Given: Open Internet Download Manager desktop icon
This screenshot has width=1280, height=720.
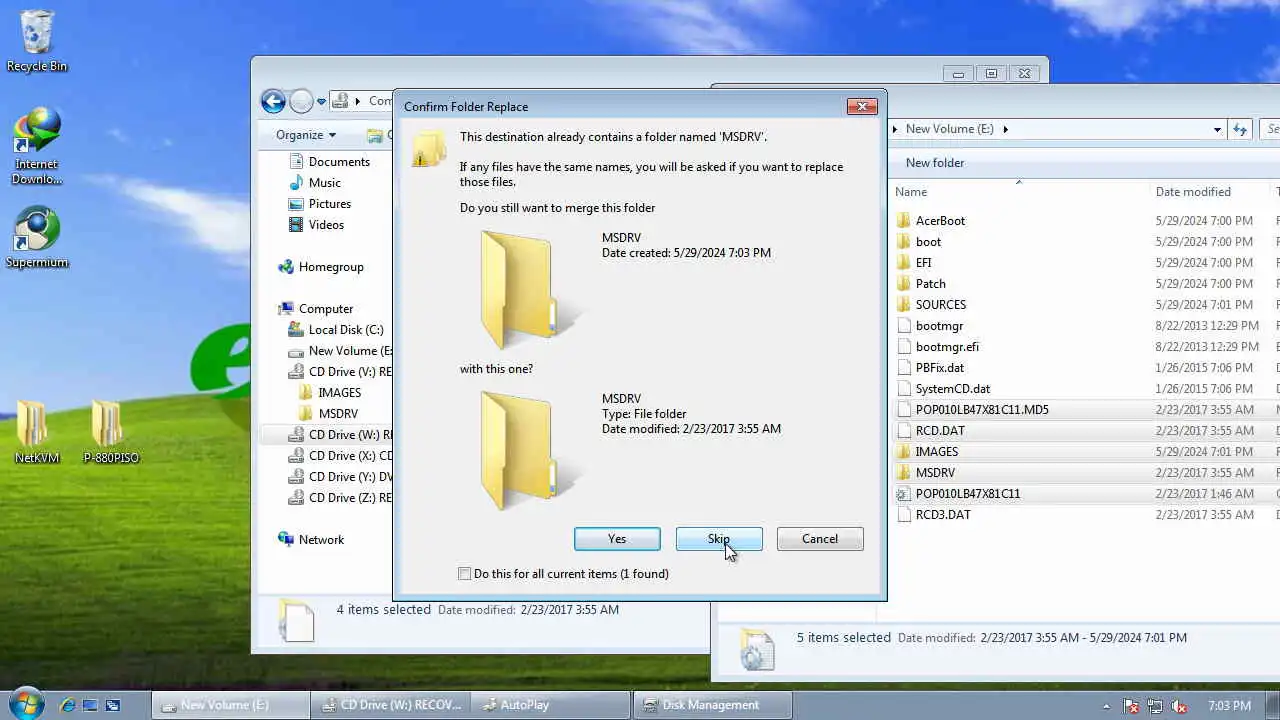Looking at the screenshot, I should coord(37,147).
